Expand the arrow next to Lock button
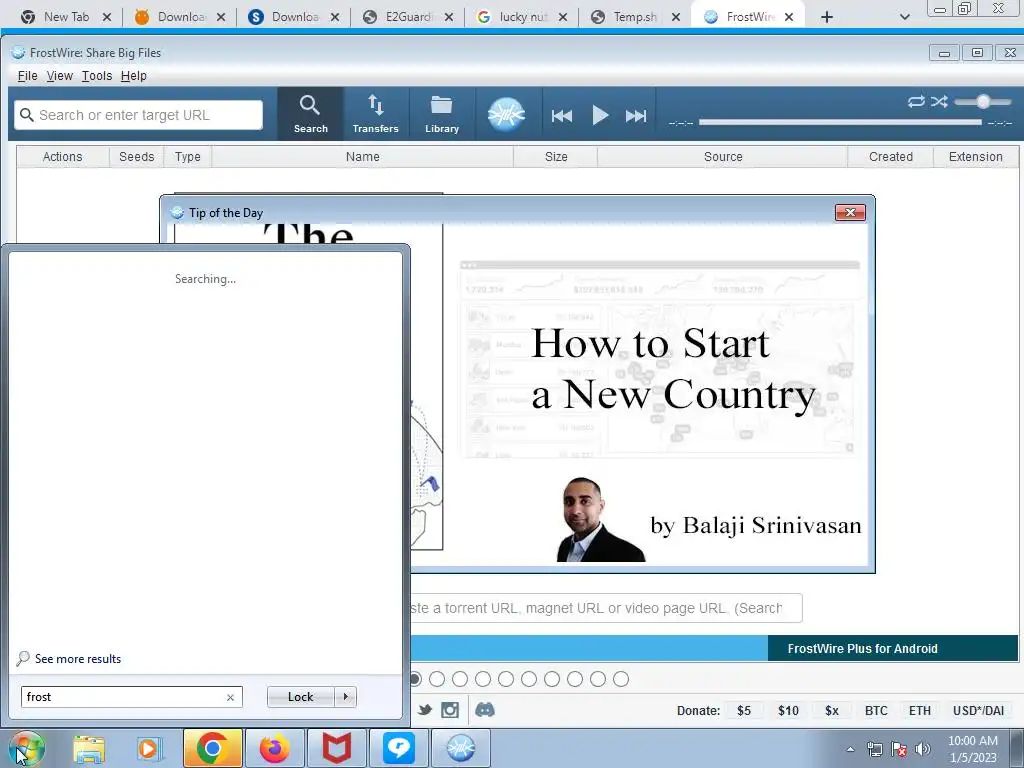The image size is (1024, 768). (345, 697)
